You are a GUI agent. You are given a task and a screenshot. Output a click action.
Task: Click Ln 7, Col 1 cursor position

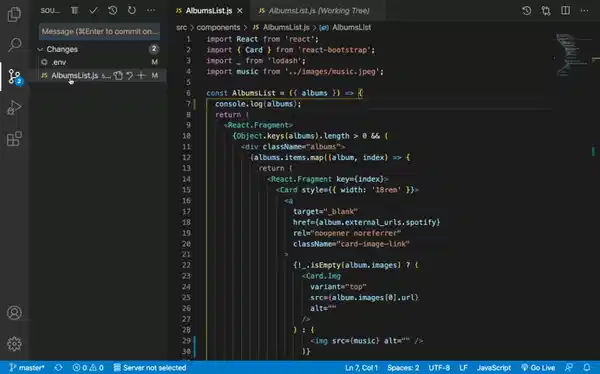(361, 367)
